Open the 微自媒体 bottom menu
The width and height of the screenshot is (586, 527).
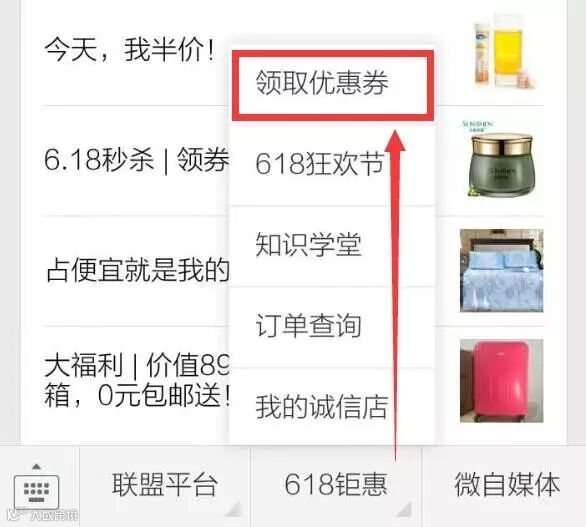[x=505, y=485]
